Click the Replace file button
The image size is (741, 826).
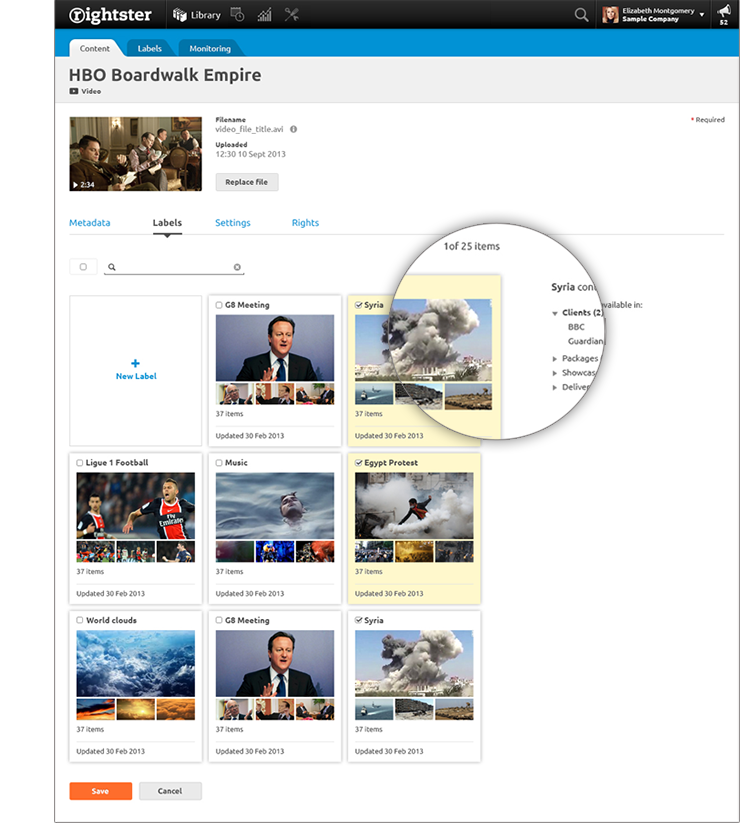246,182
